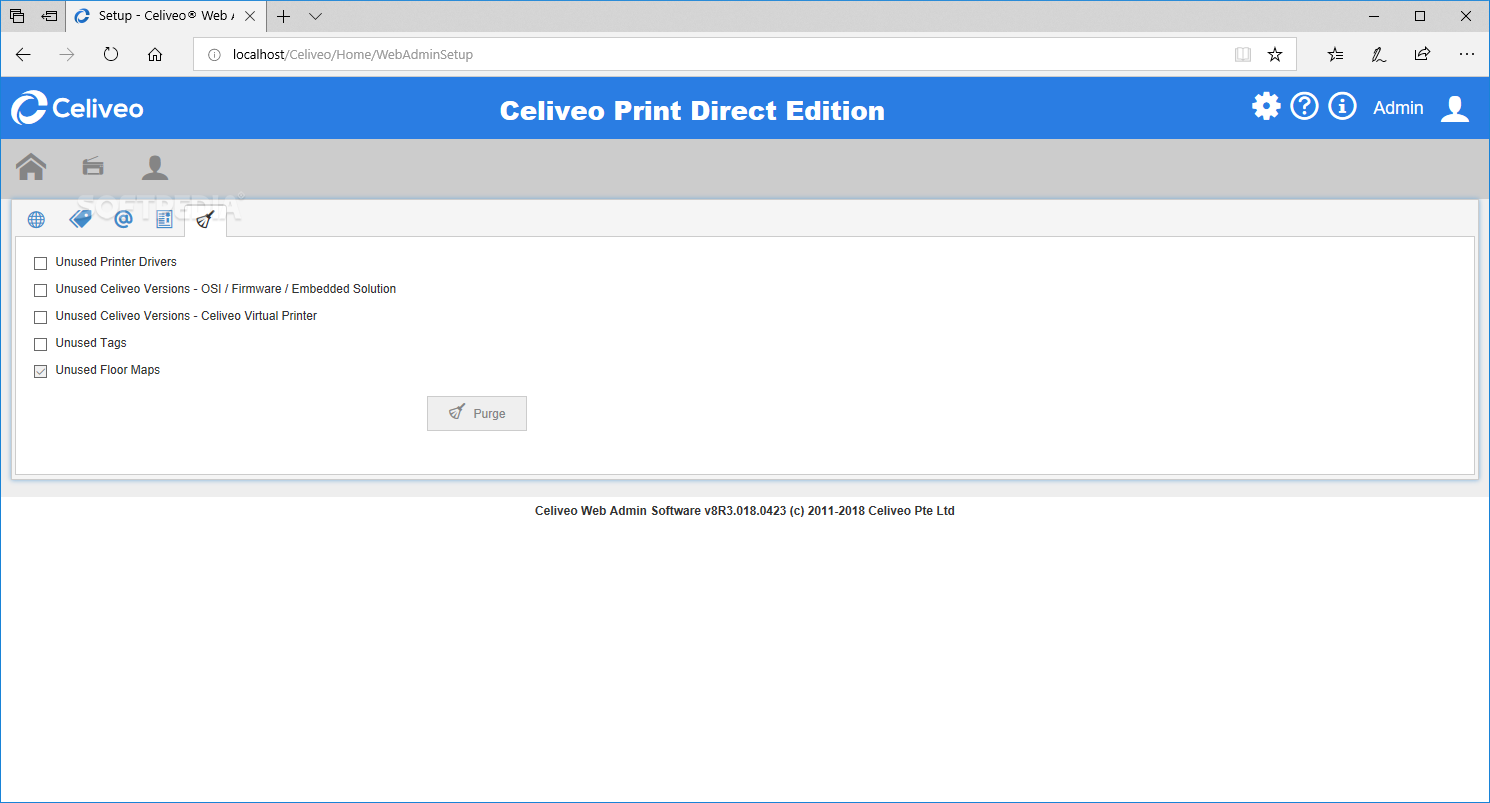
Task: Open a new tab with plus button
Action: pyautogui.click(x=284, y=16)
